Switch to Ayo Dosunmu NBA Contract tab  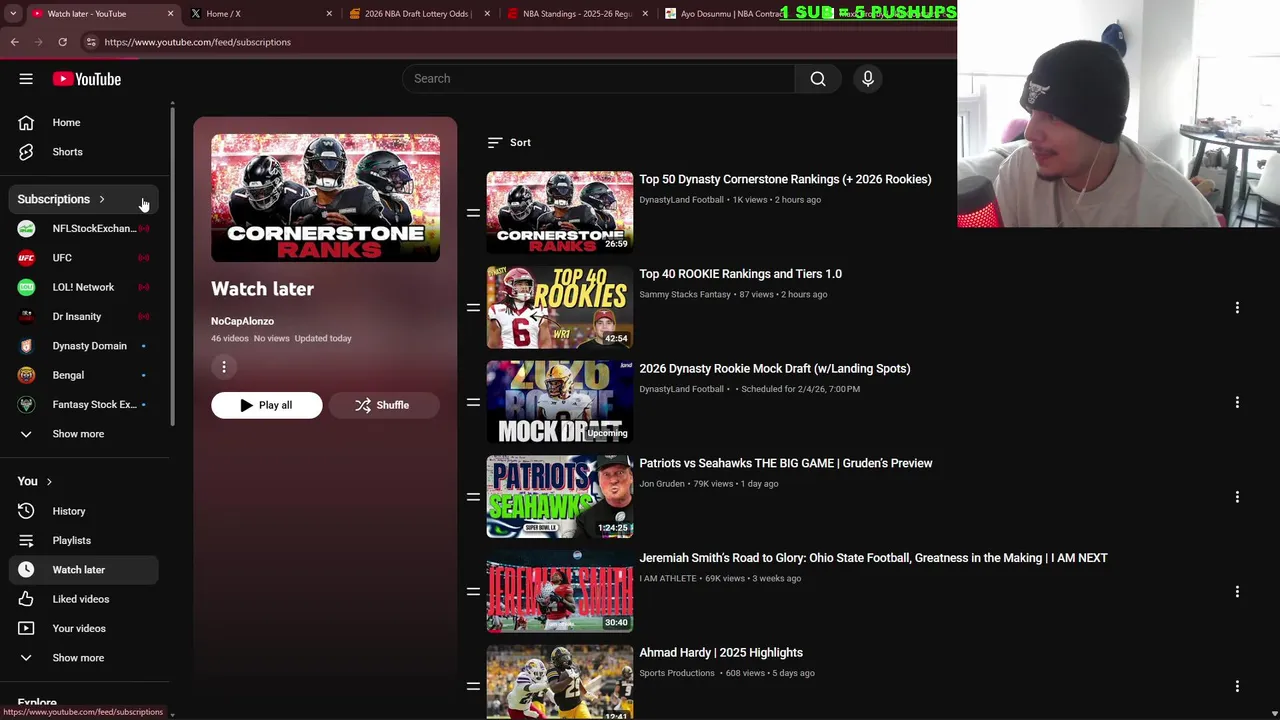732,14
